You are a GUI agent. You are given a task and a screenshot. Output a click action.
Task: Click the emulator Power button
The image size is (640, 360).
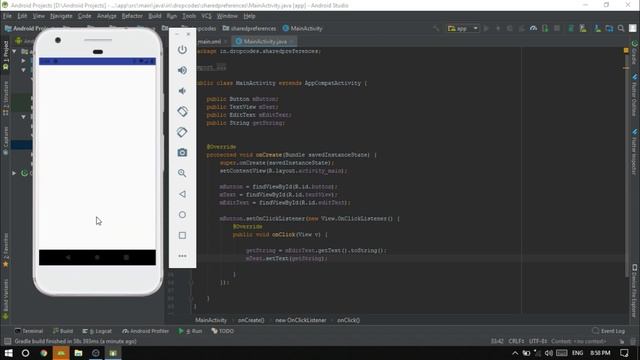point(182,50)
